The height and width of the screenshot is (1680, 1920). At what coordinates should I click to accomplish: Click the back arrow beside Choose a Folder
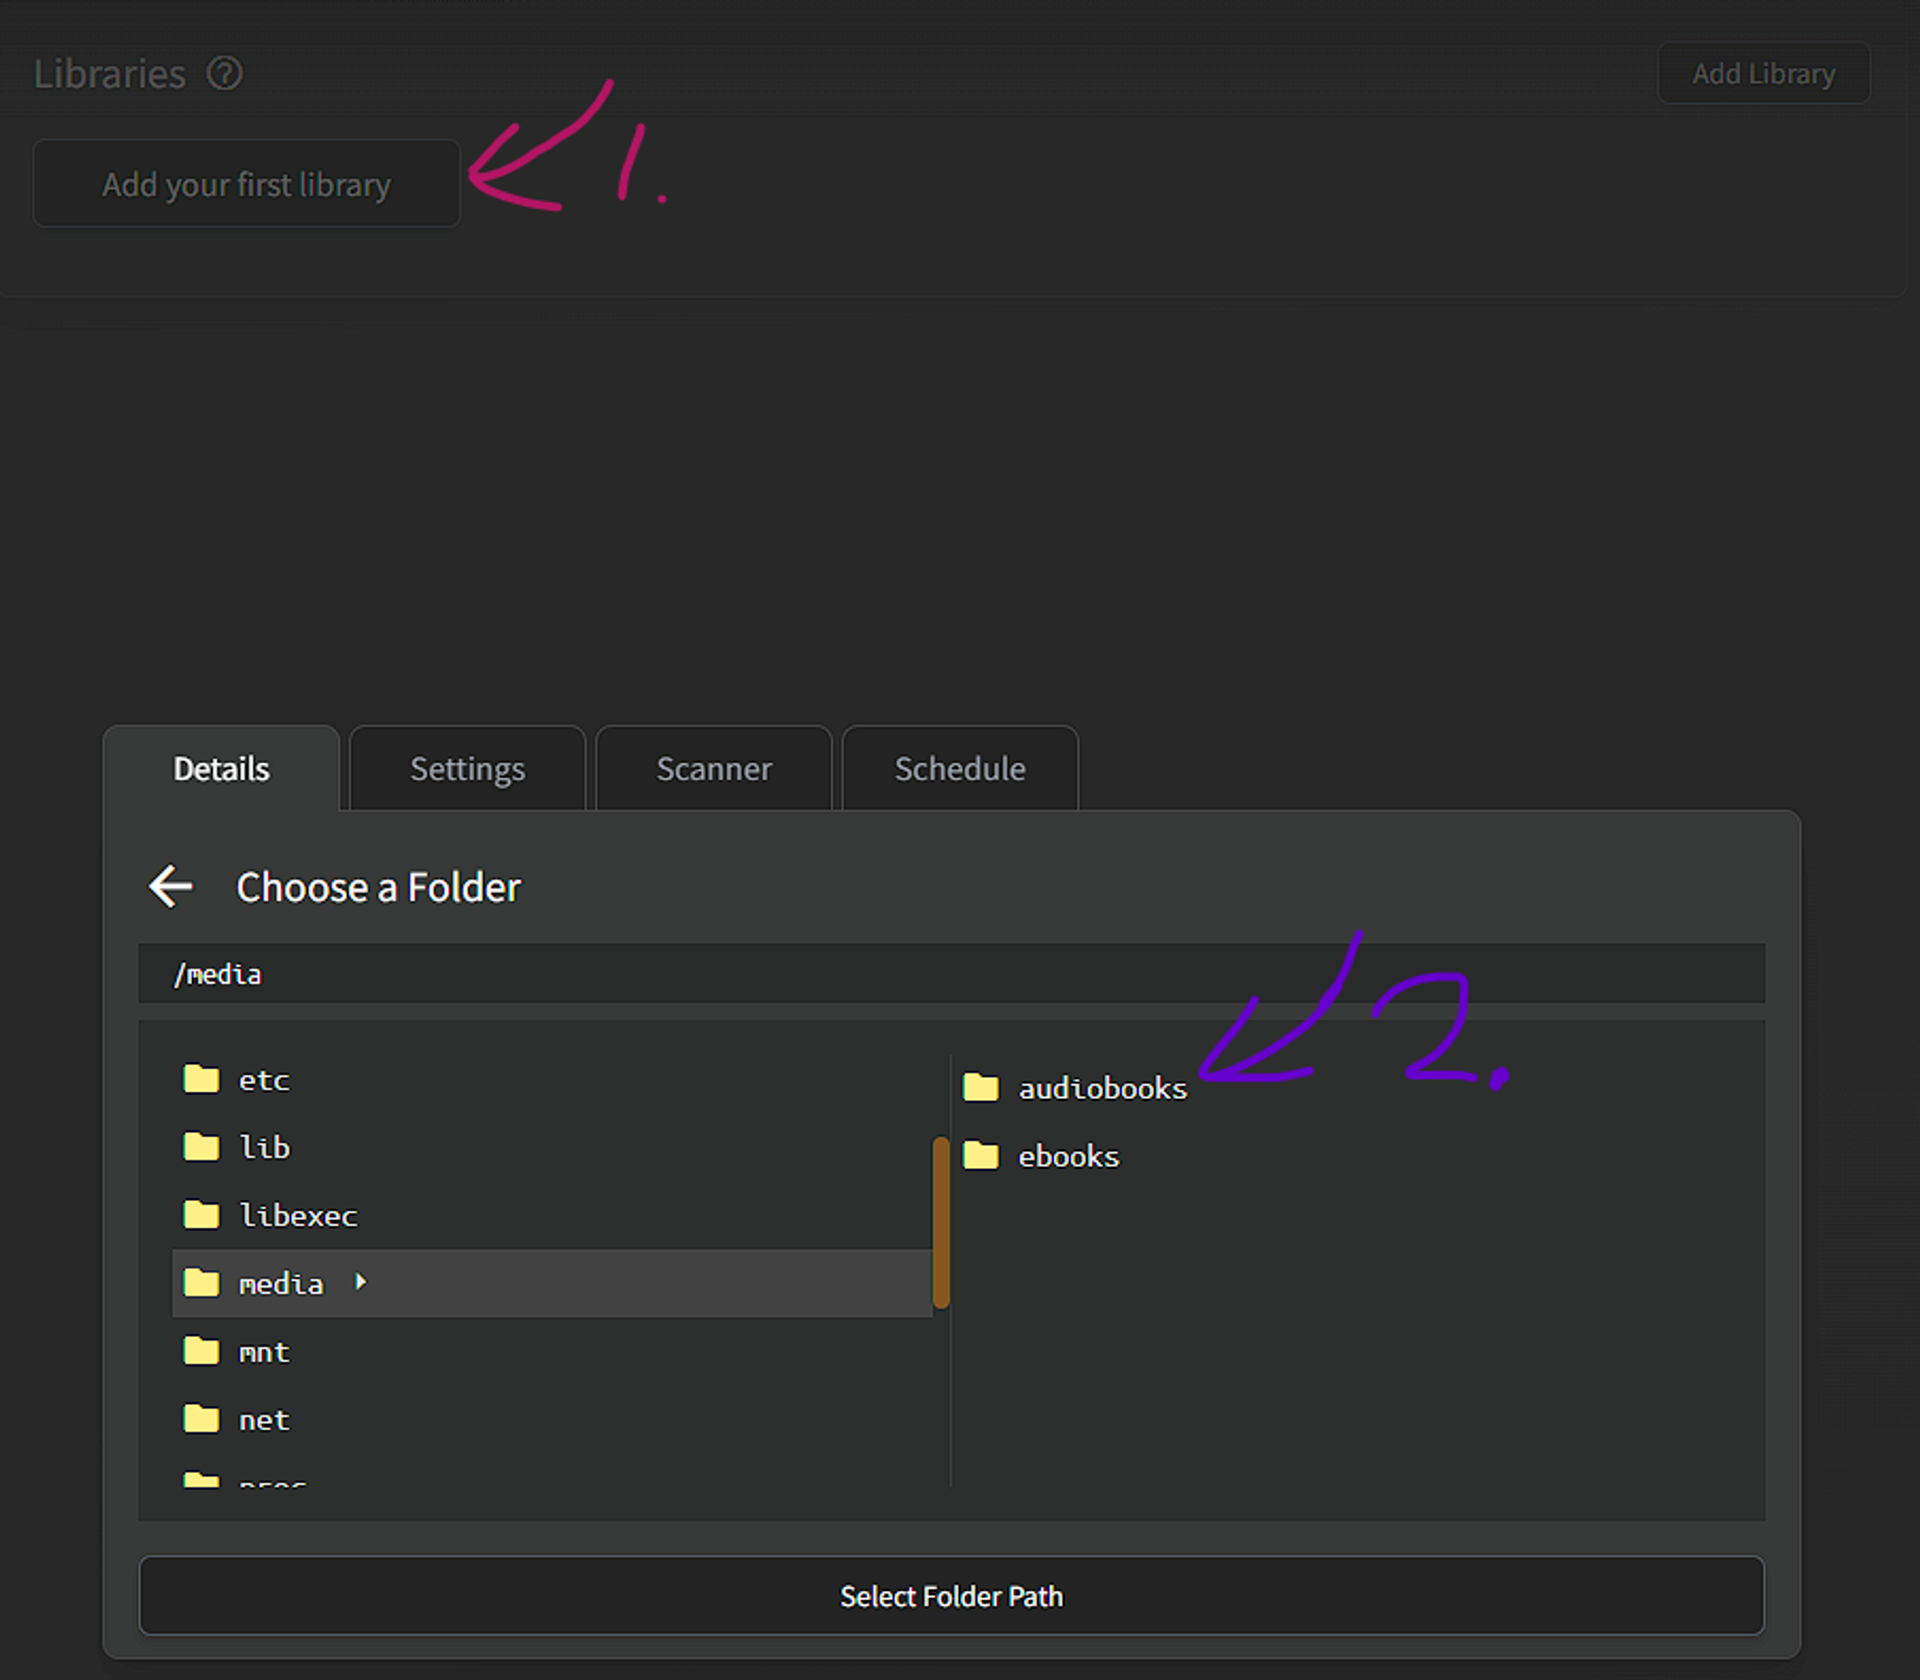[171, 887]
